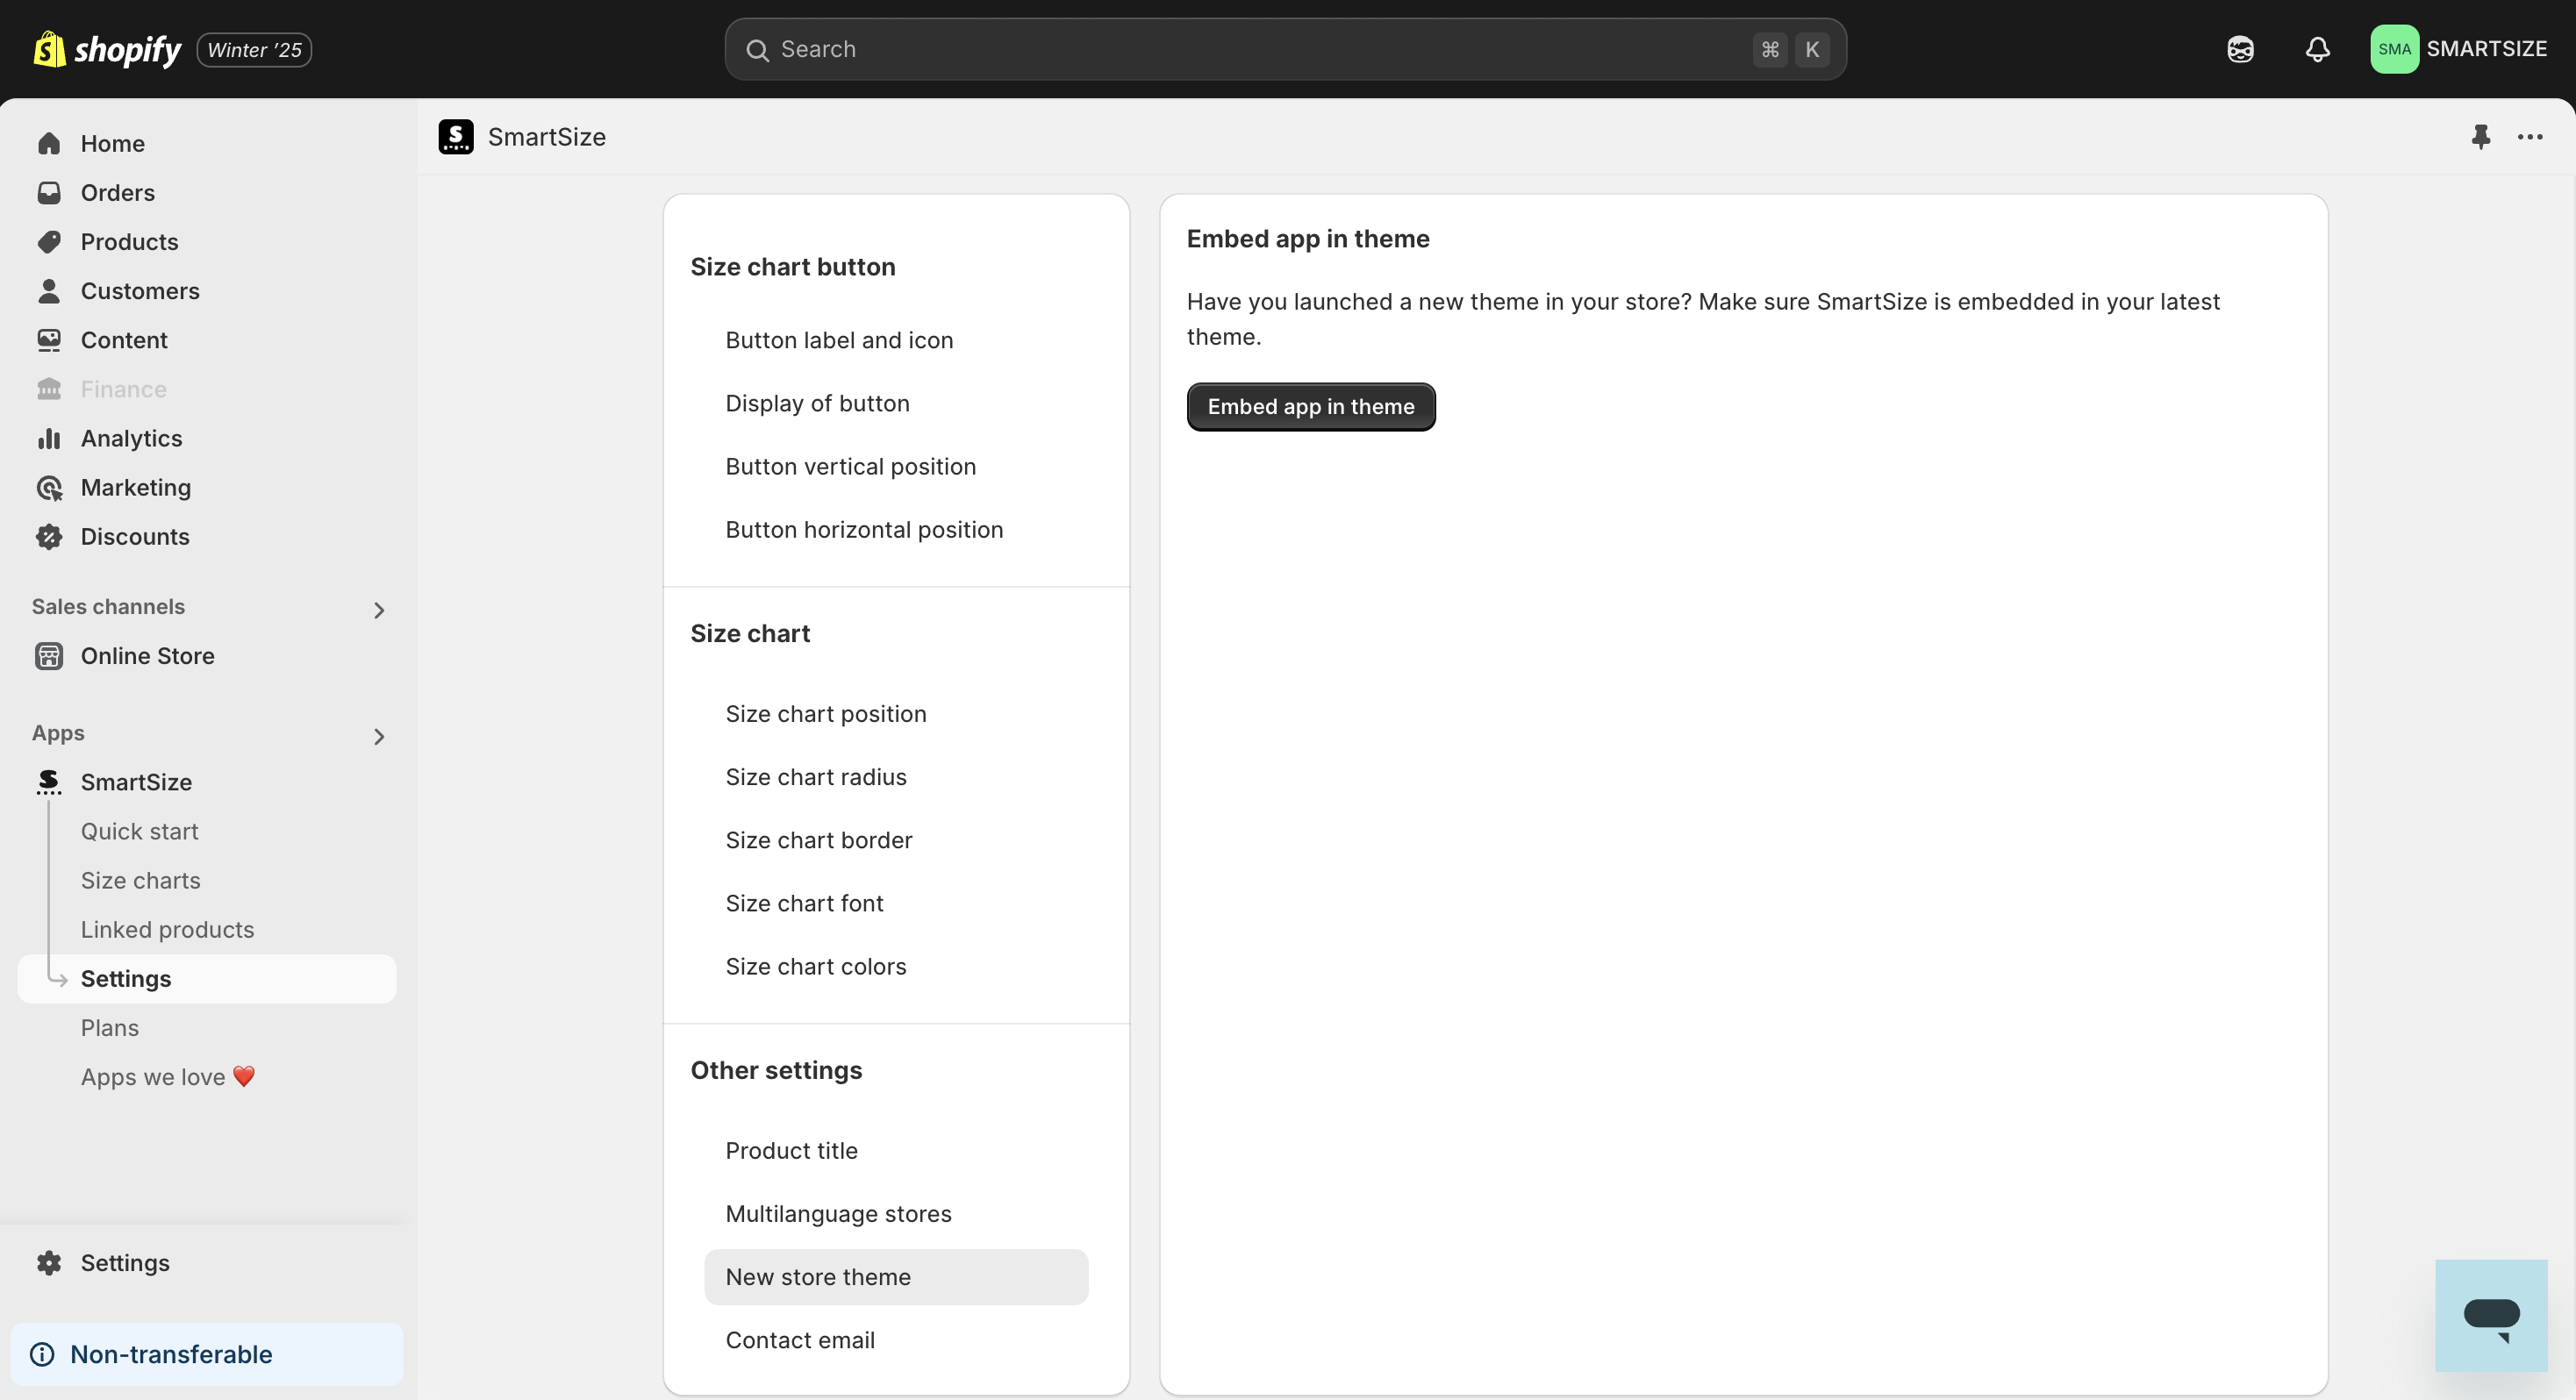Click the Apps heading in sidebar
Image resolution: width=2576 pixels, height=1400 pixels.
[58, 733]
